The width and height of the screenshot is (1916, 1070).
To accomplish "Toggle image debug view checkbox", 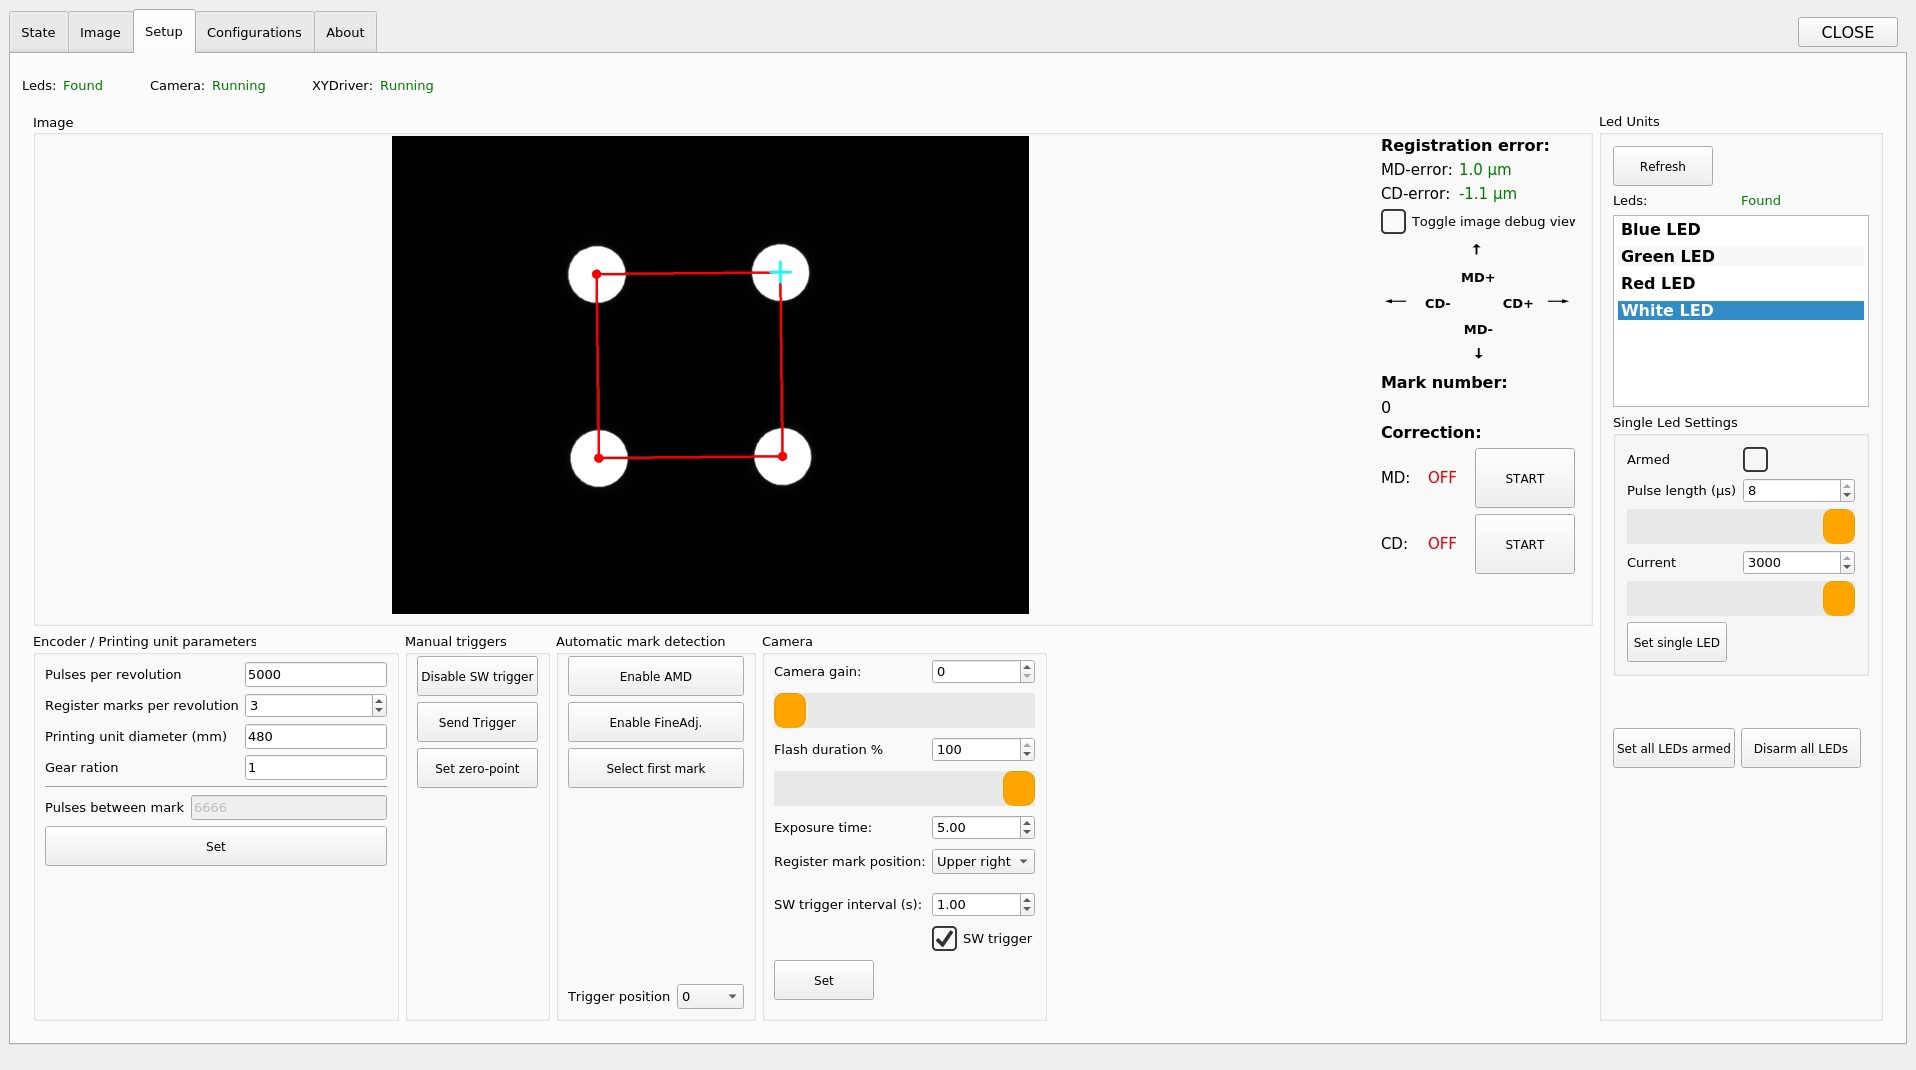I will [1393, 222].
